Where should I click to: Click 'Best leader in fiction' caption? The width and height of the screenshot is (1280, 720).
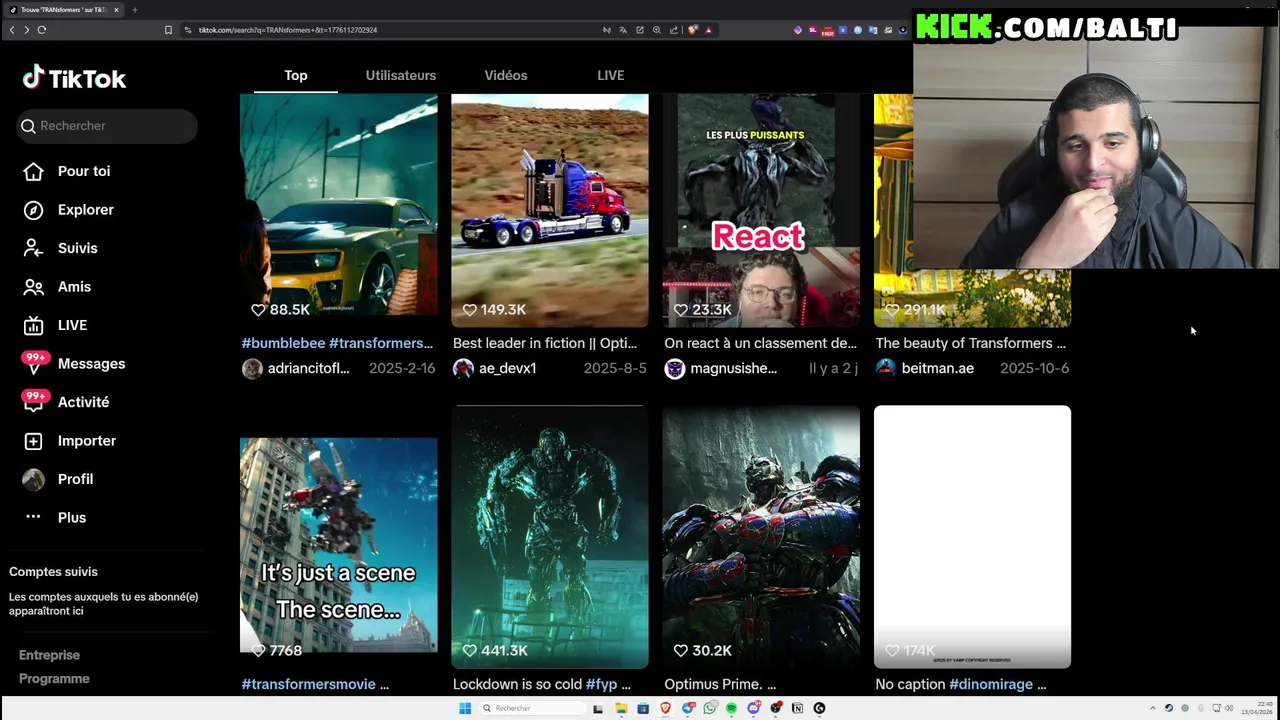[x=545, y=343]
